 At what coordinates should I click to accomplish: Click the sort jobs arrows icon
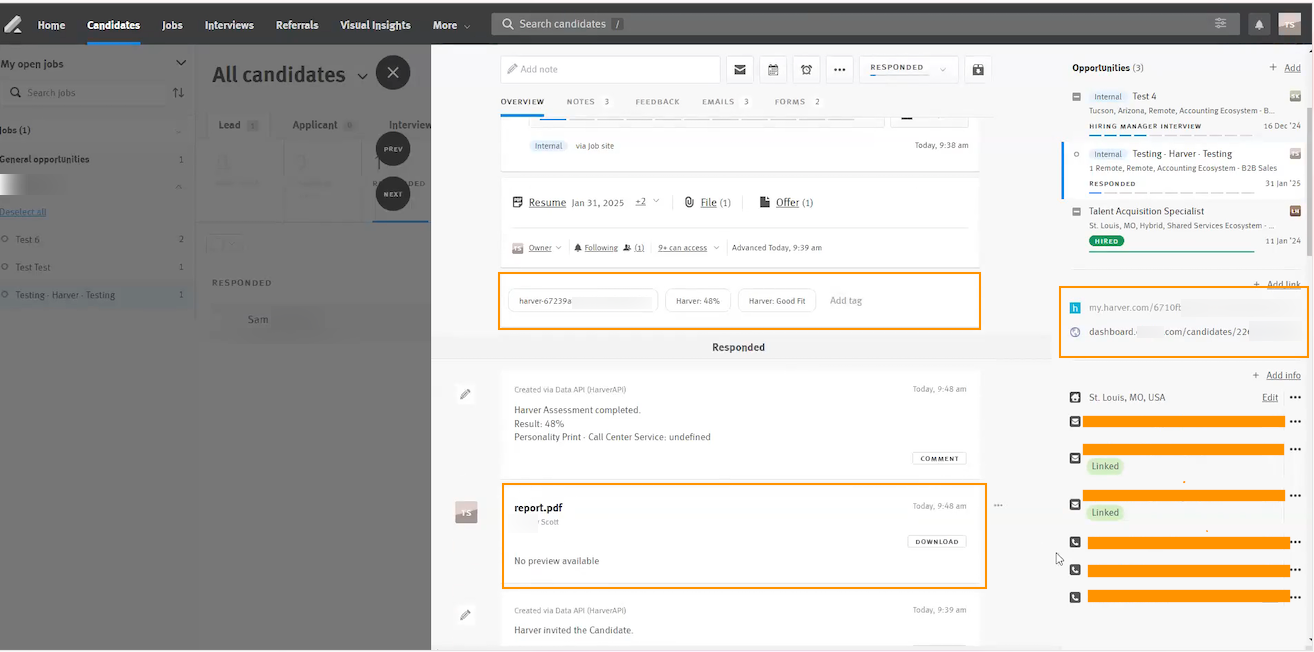click(178, 93)
